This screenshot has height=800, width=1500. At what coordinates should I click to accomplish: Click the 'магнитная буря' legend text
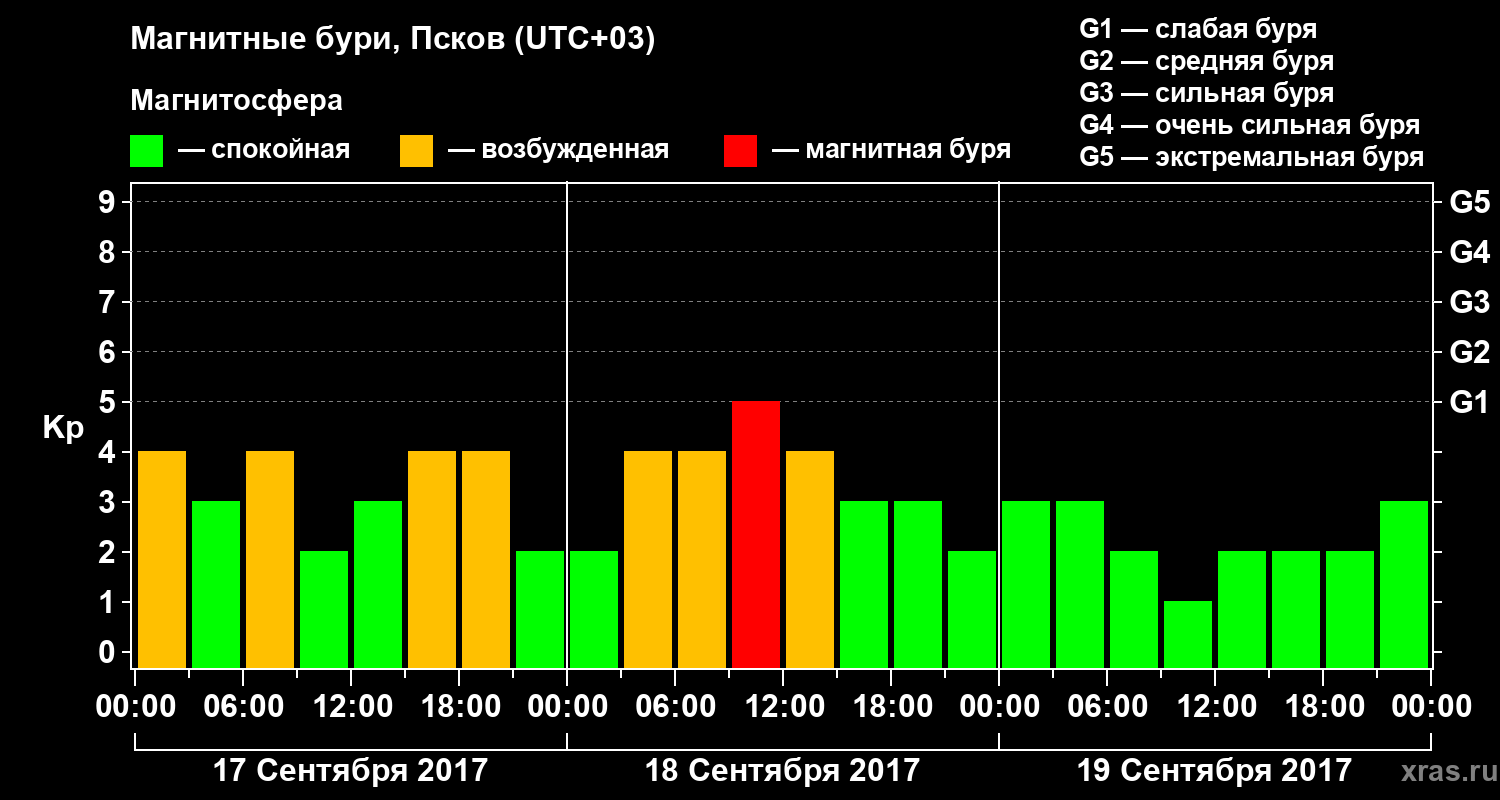tap(907, 151)
